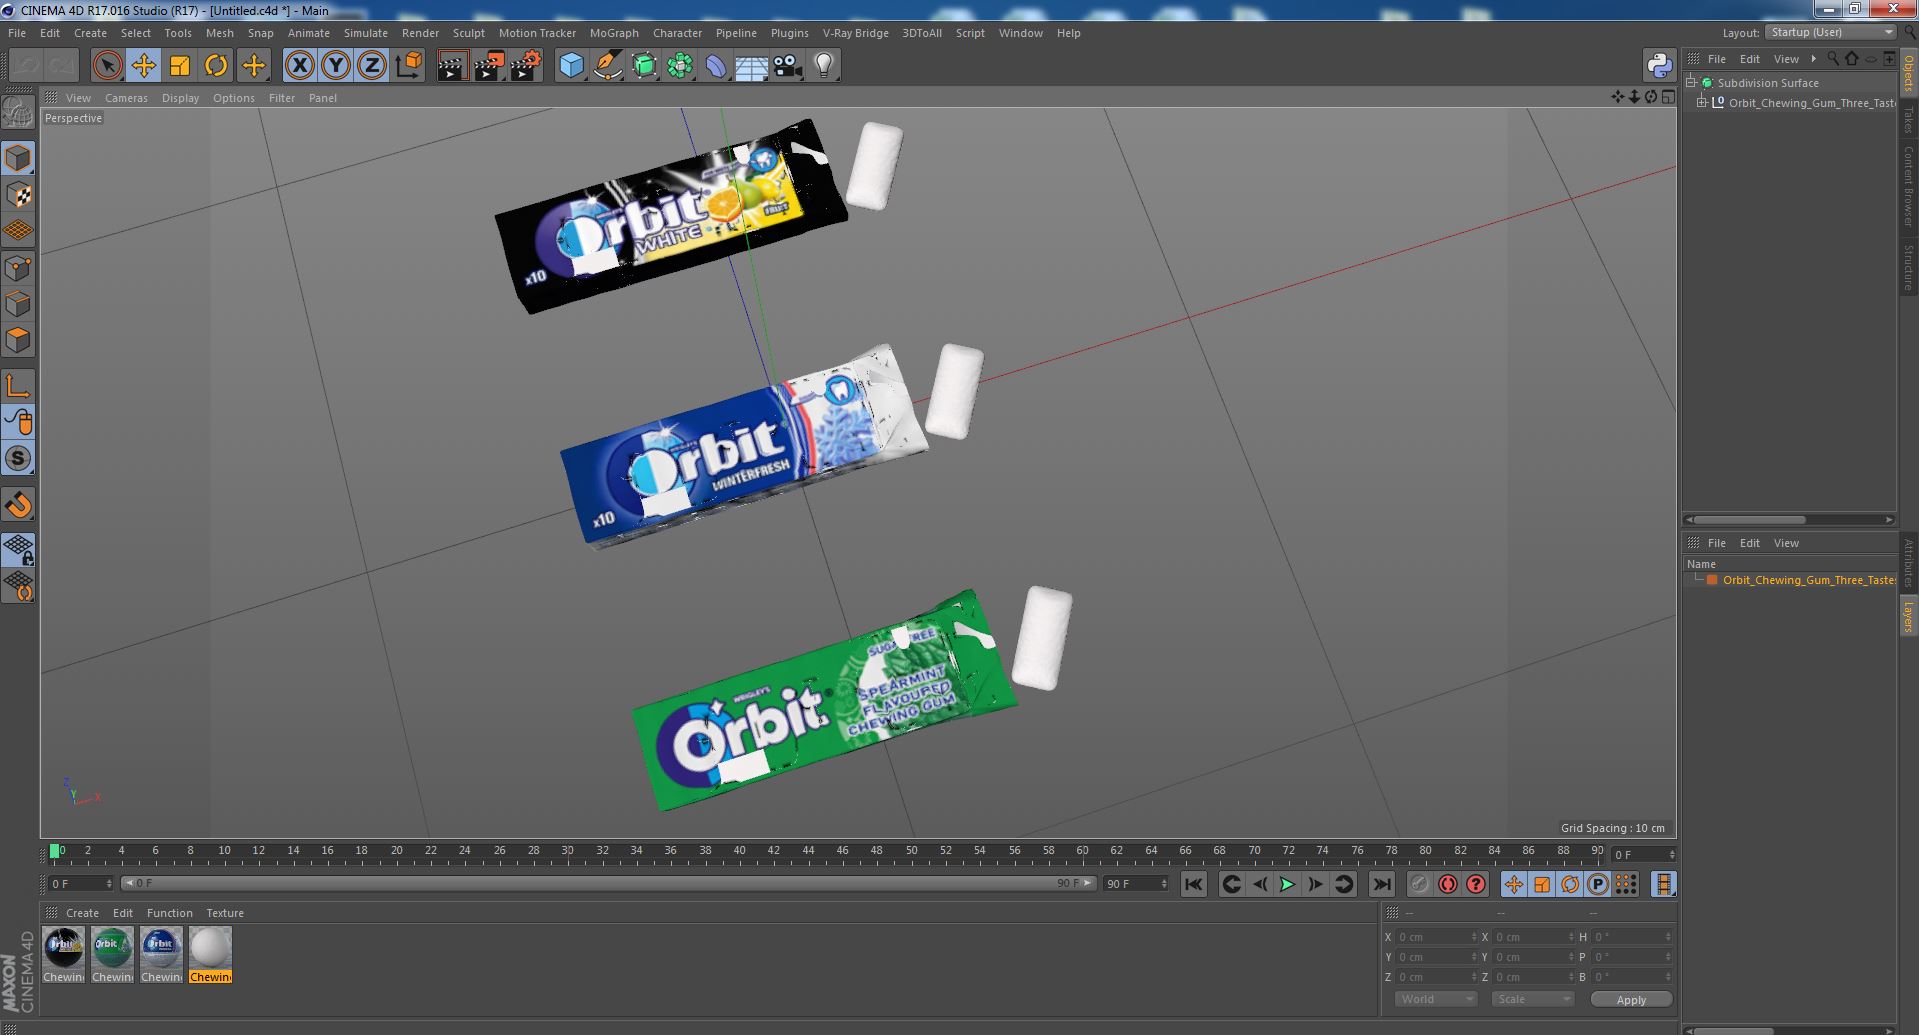The height and width of the screenshot is (1035, 1919).
Task: Select Orbit_Chewing_Gum_Three_Taste layer in Layers panel
Action: [1808, 580]
